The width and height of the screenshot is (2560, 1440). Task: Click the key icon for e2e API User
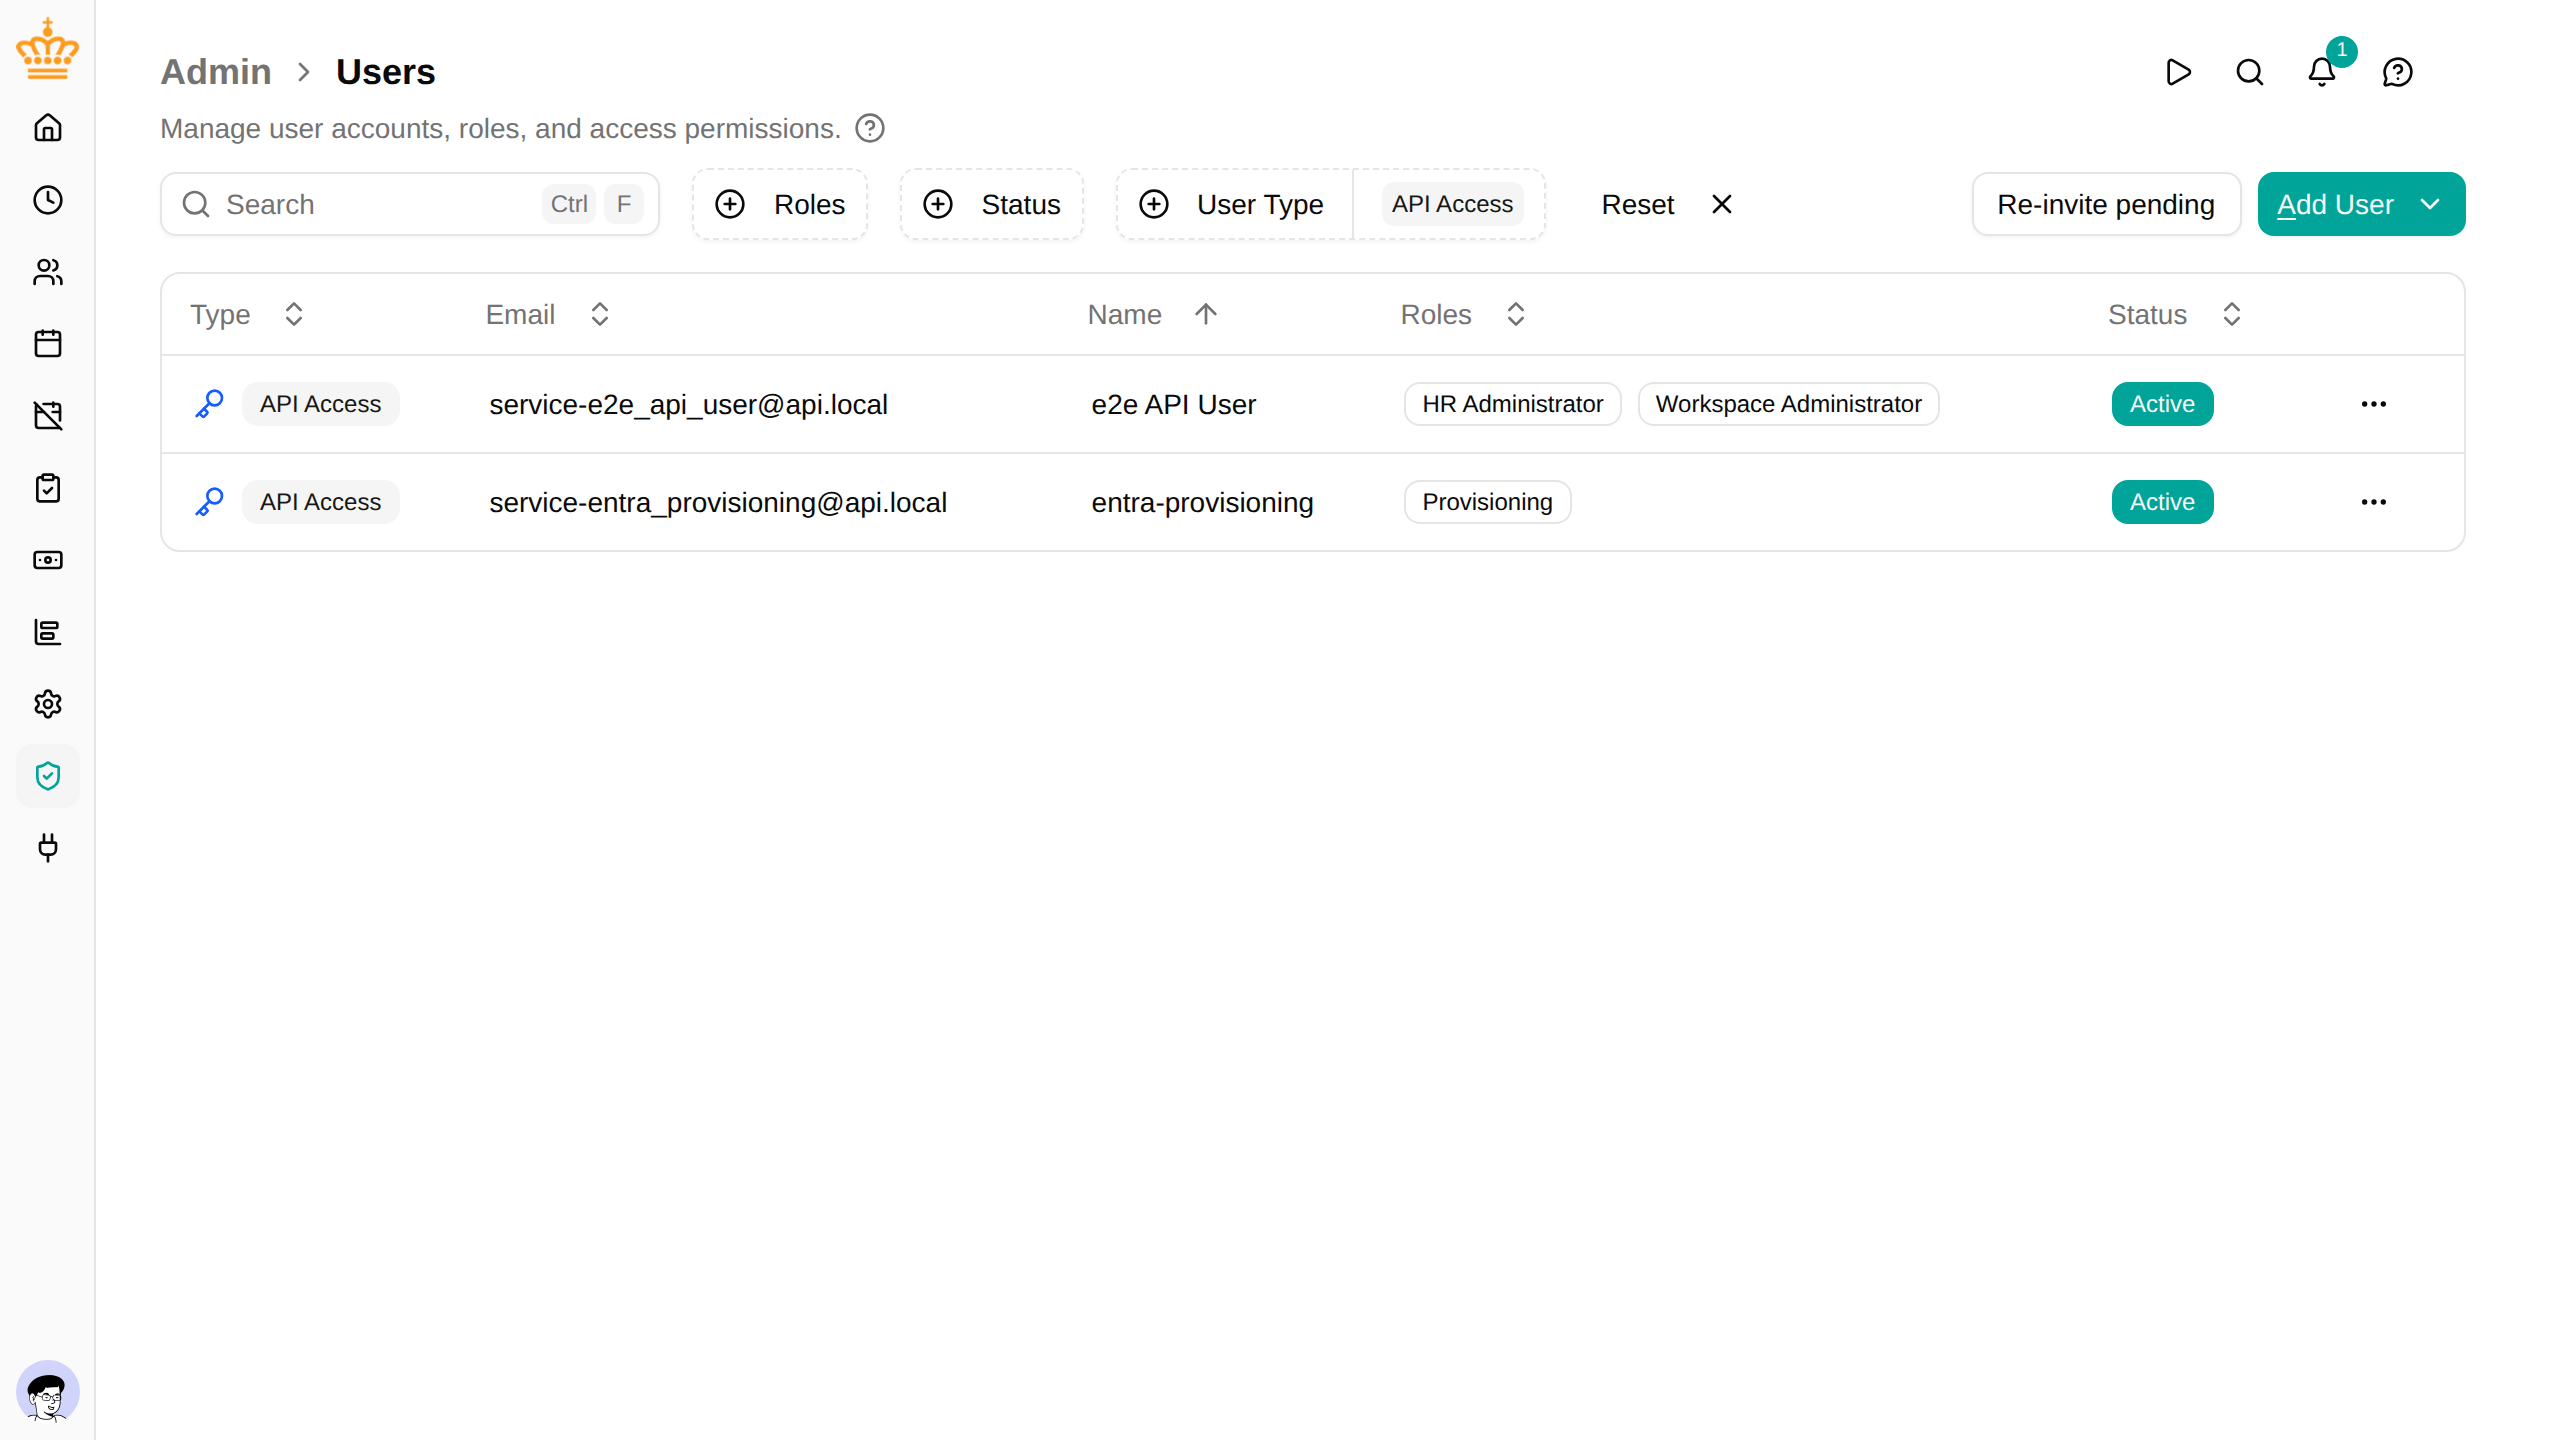[209, 404]
